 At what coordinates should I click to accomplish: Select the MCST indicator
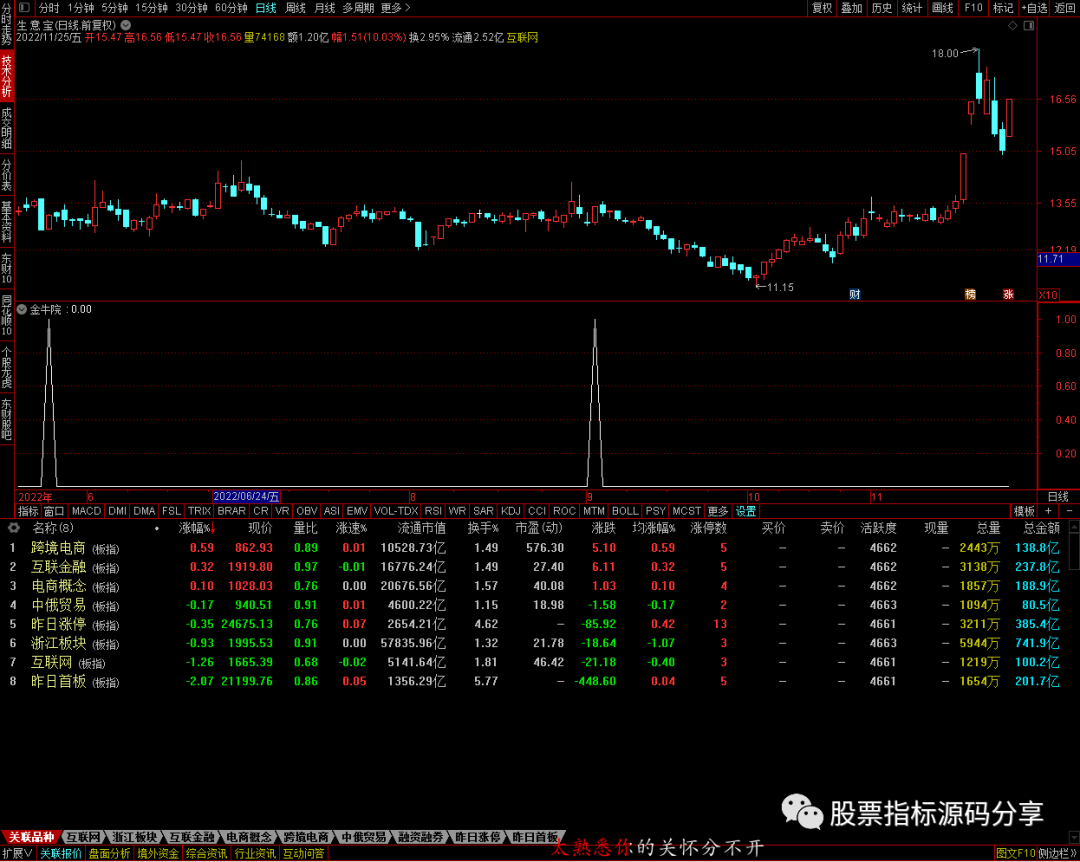pyautogui.click(x=686, y=511)
